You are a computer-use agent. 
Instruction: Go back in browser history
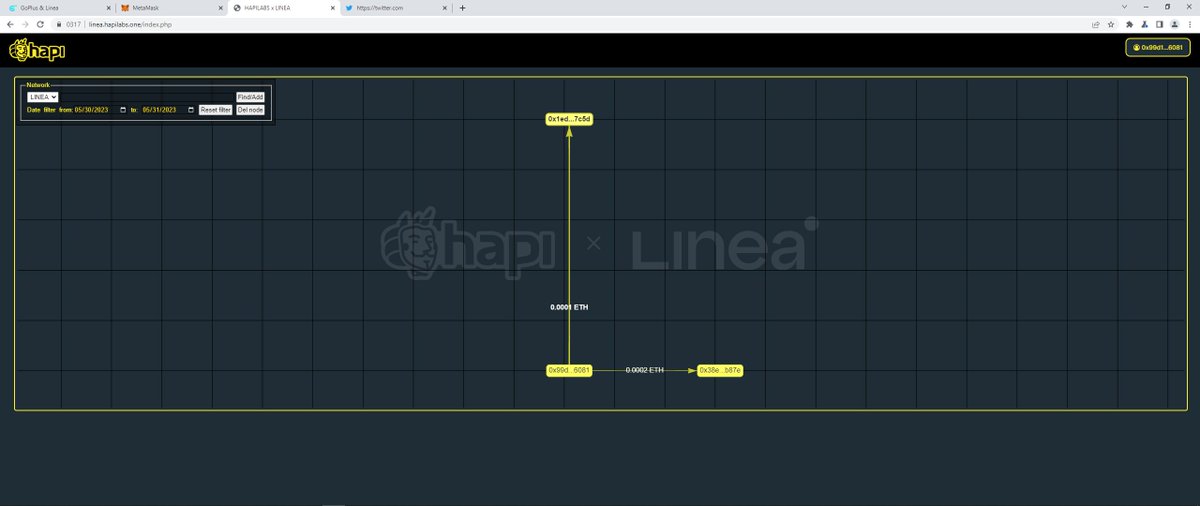(10, 24)
